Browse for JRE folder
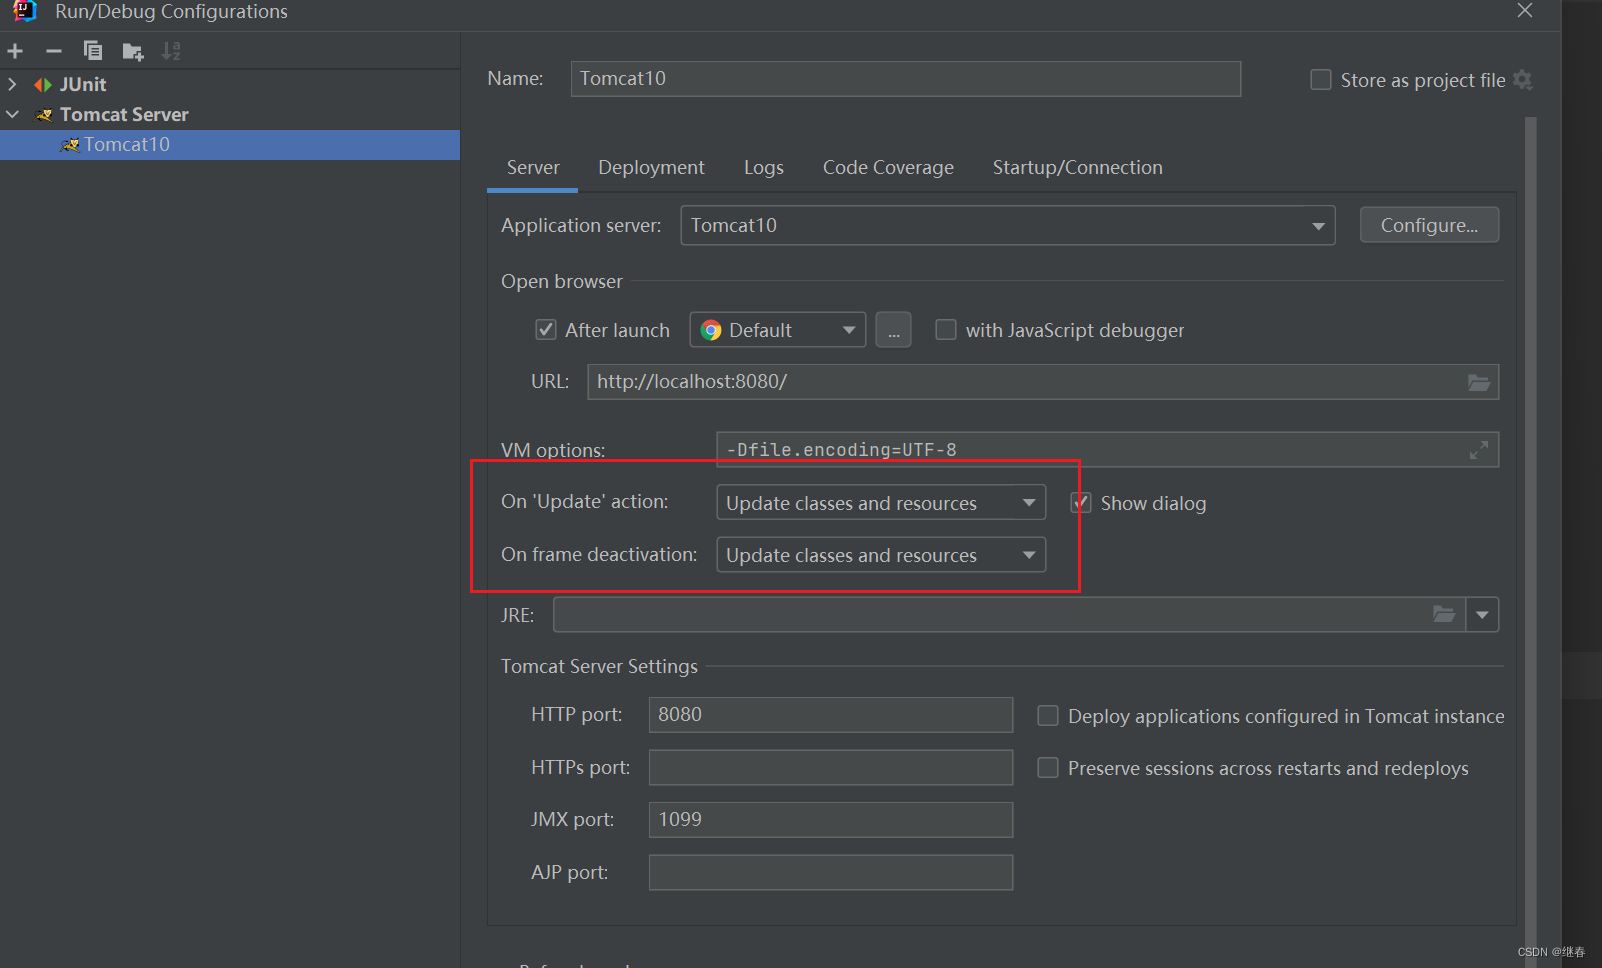Viewport: 1602px width, 968px height. (x=1444, y=614)
